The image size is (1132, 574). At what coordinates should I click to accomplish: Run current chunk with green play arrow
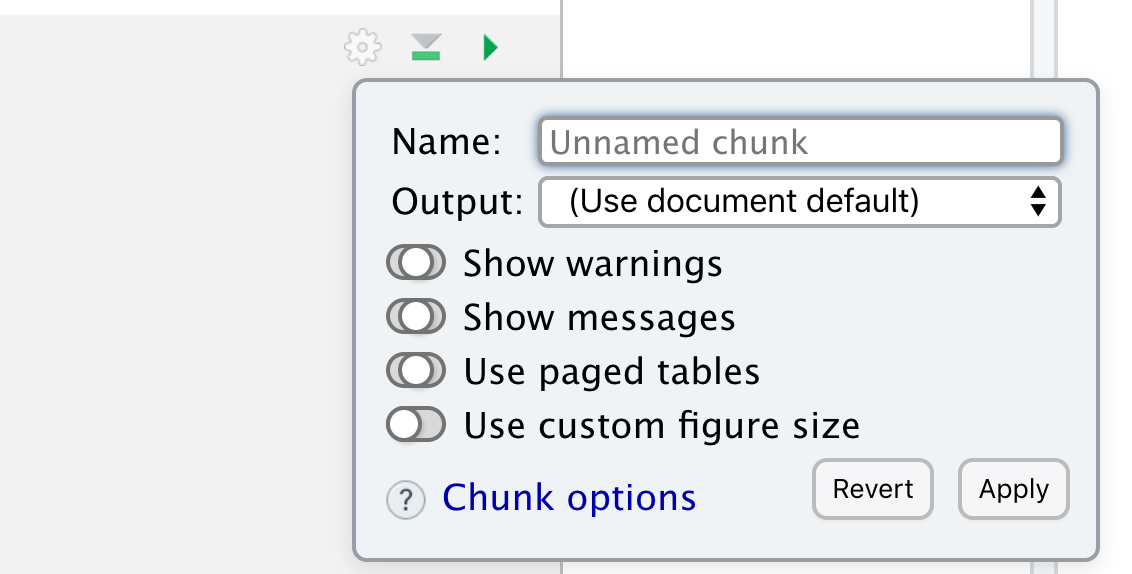click(x=490, y=48)
